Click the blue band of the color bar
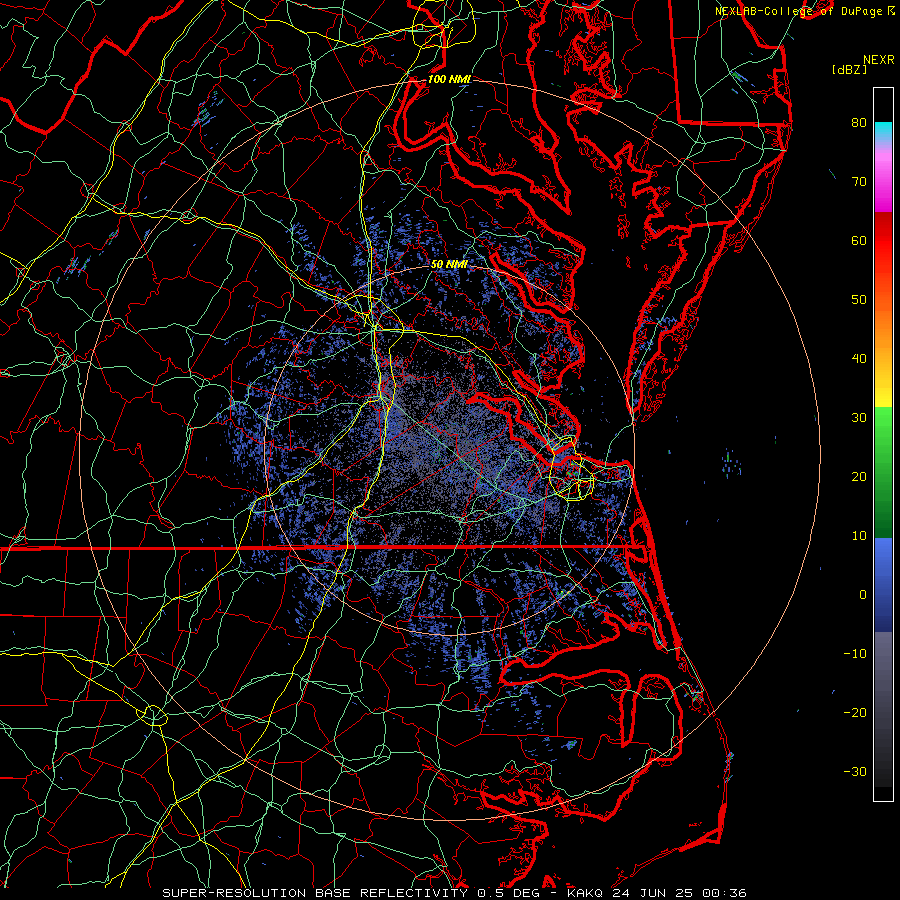 click(883, 584)
